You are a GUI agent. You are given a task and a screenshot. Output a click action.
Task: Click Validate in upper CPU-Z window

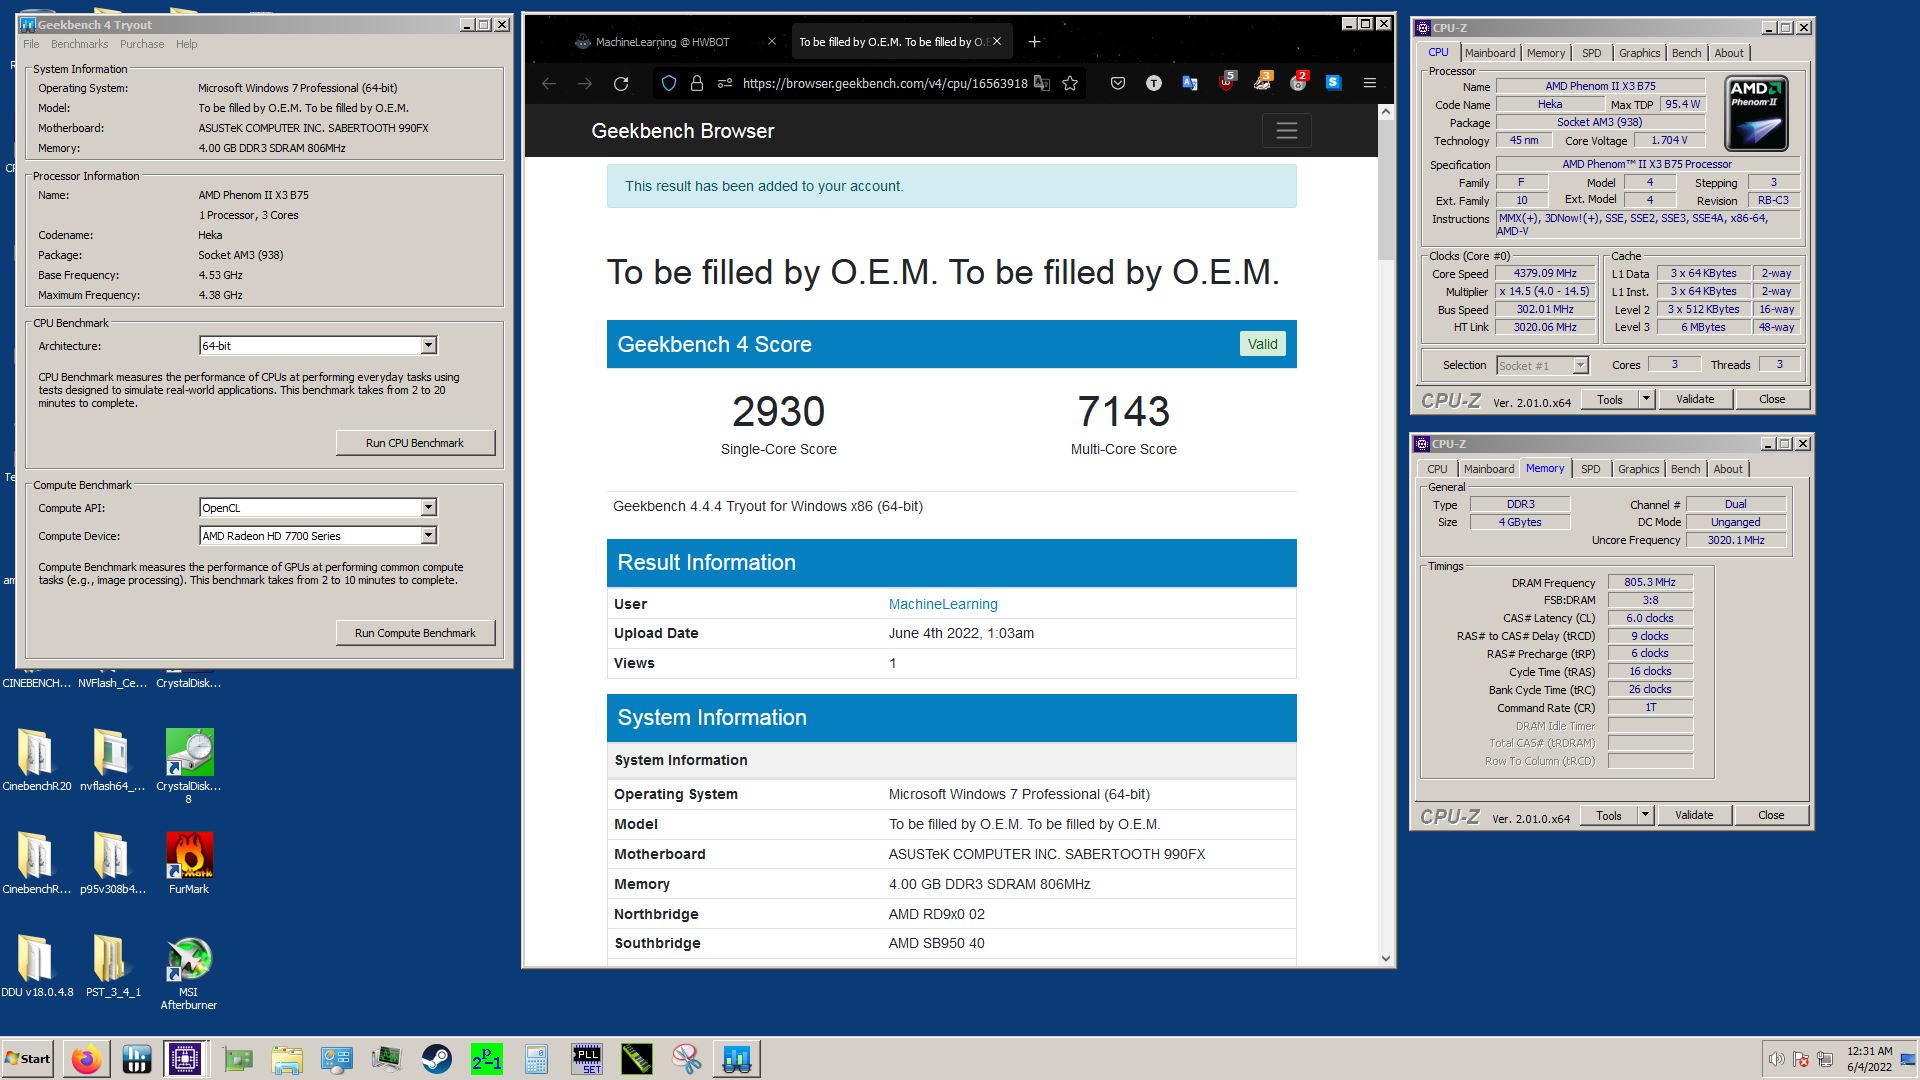pos(1694,399)
